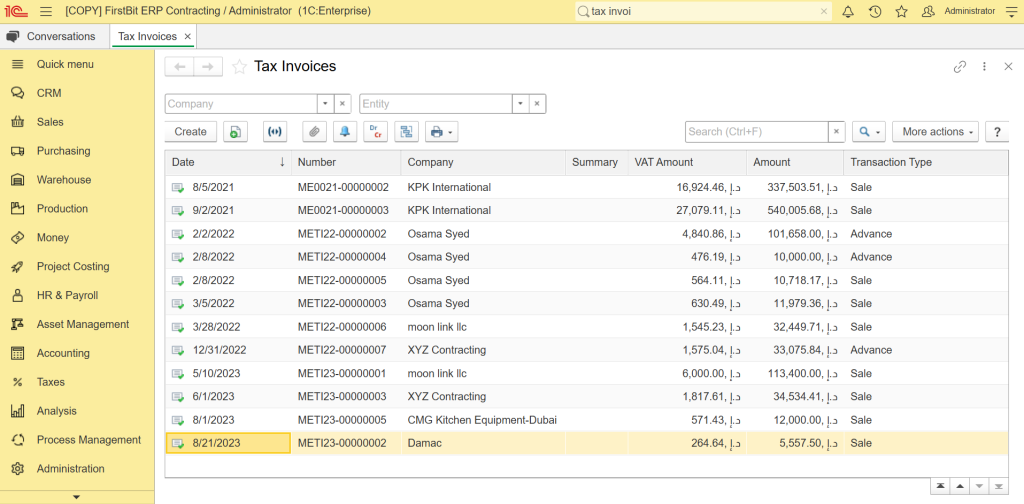Clear the list search field
The width and height of the screenshot is (1024, 504).
point(837,132)
